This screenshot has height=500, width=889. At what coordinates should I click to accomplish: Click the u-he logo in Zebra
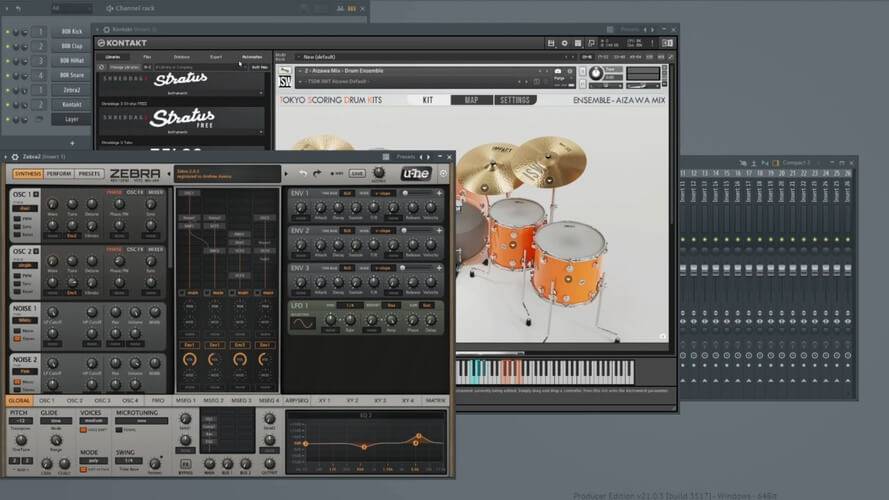(x=416, y=173)
